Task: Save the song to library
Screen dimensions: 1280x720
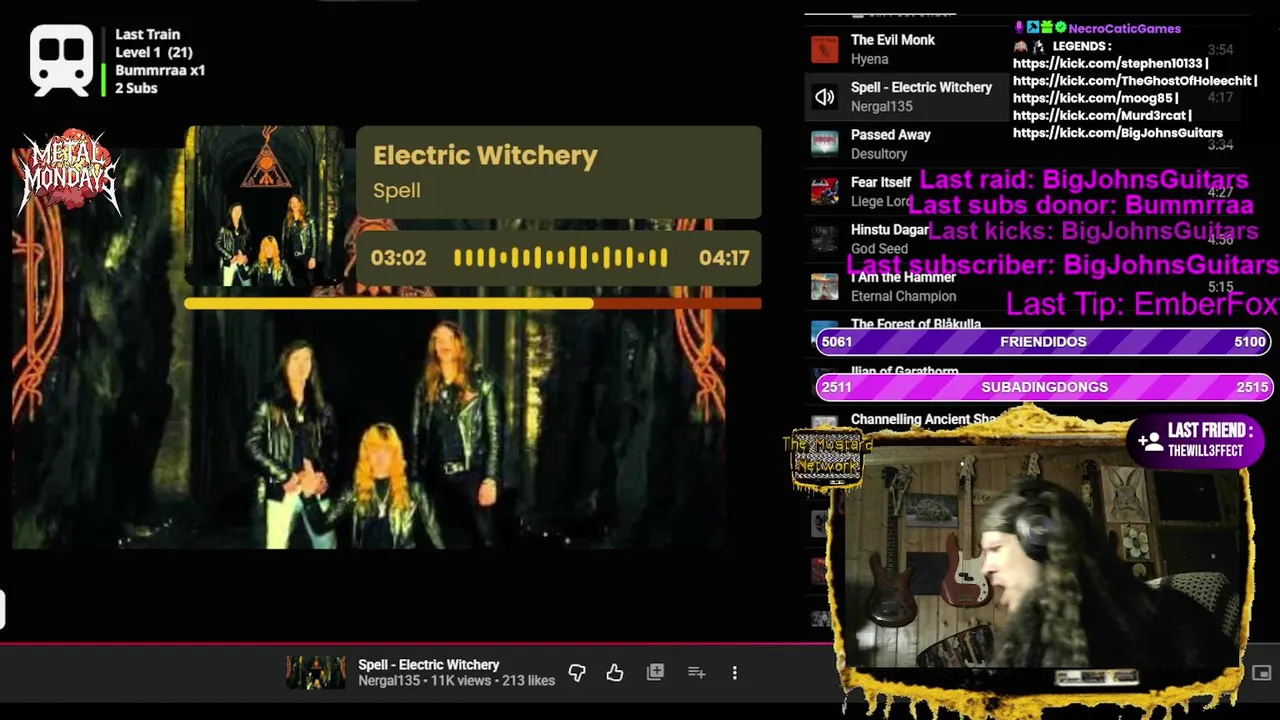Action: 655,673
